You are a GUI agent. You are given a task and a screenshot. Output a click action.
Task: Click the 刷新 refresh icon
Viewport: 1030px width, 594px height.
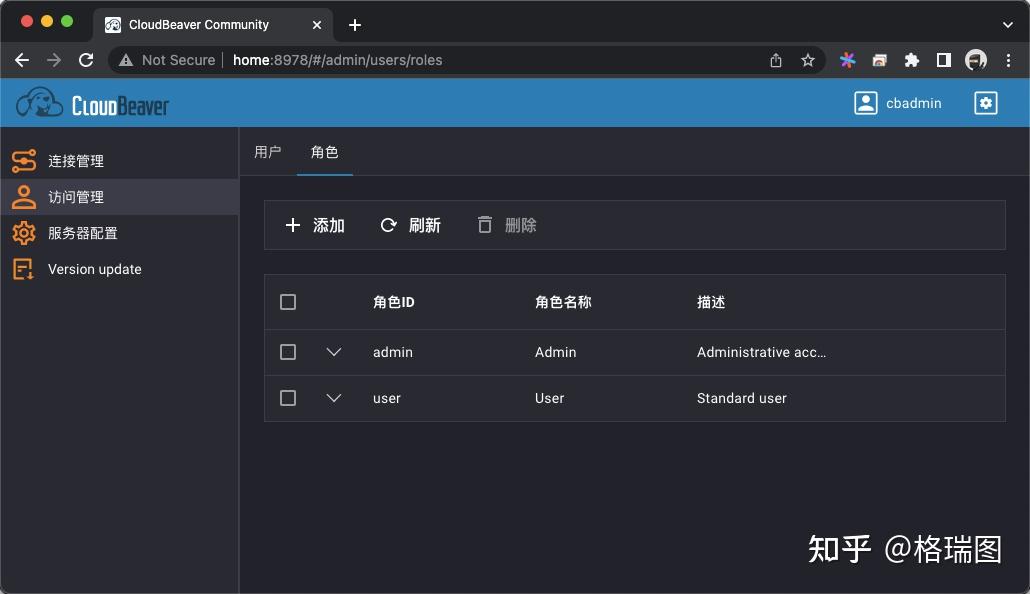(x=388, y=225)
